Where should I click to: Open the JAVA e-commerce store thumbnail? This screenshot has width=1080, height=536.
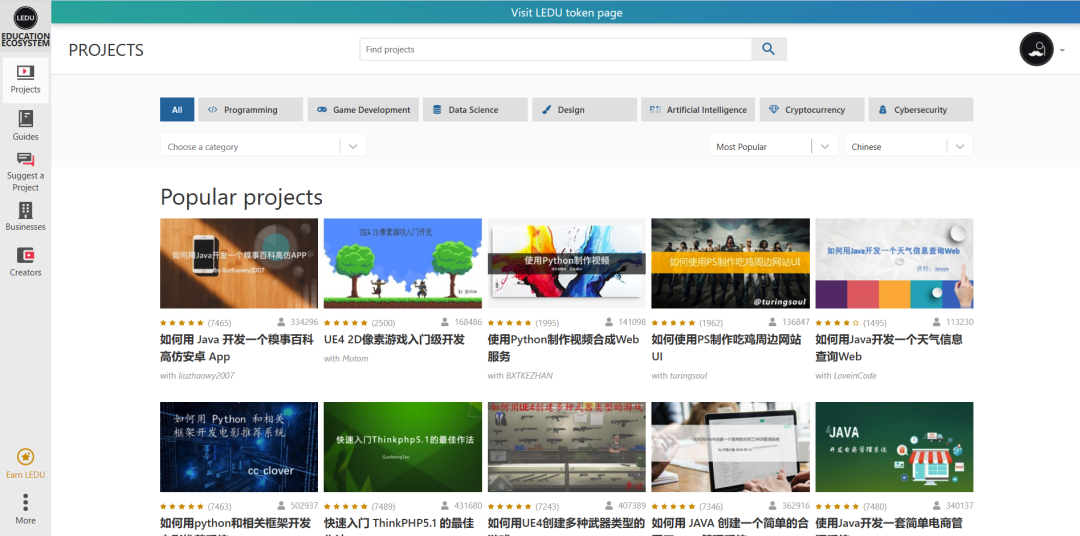coord(895,446)
